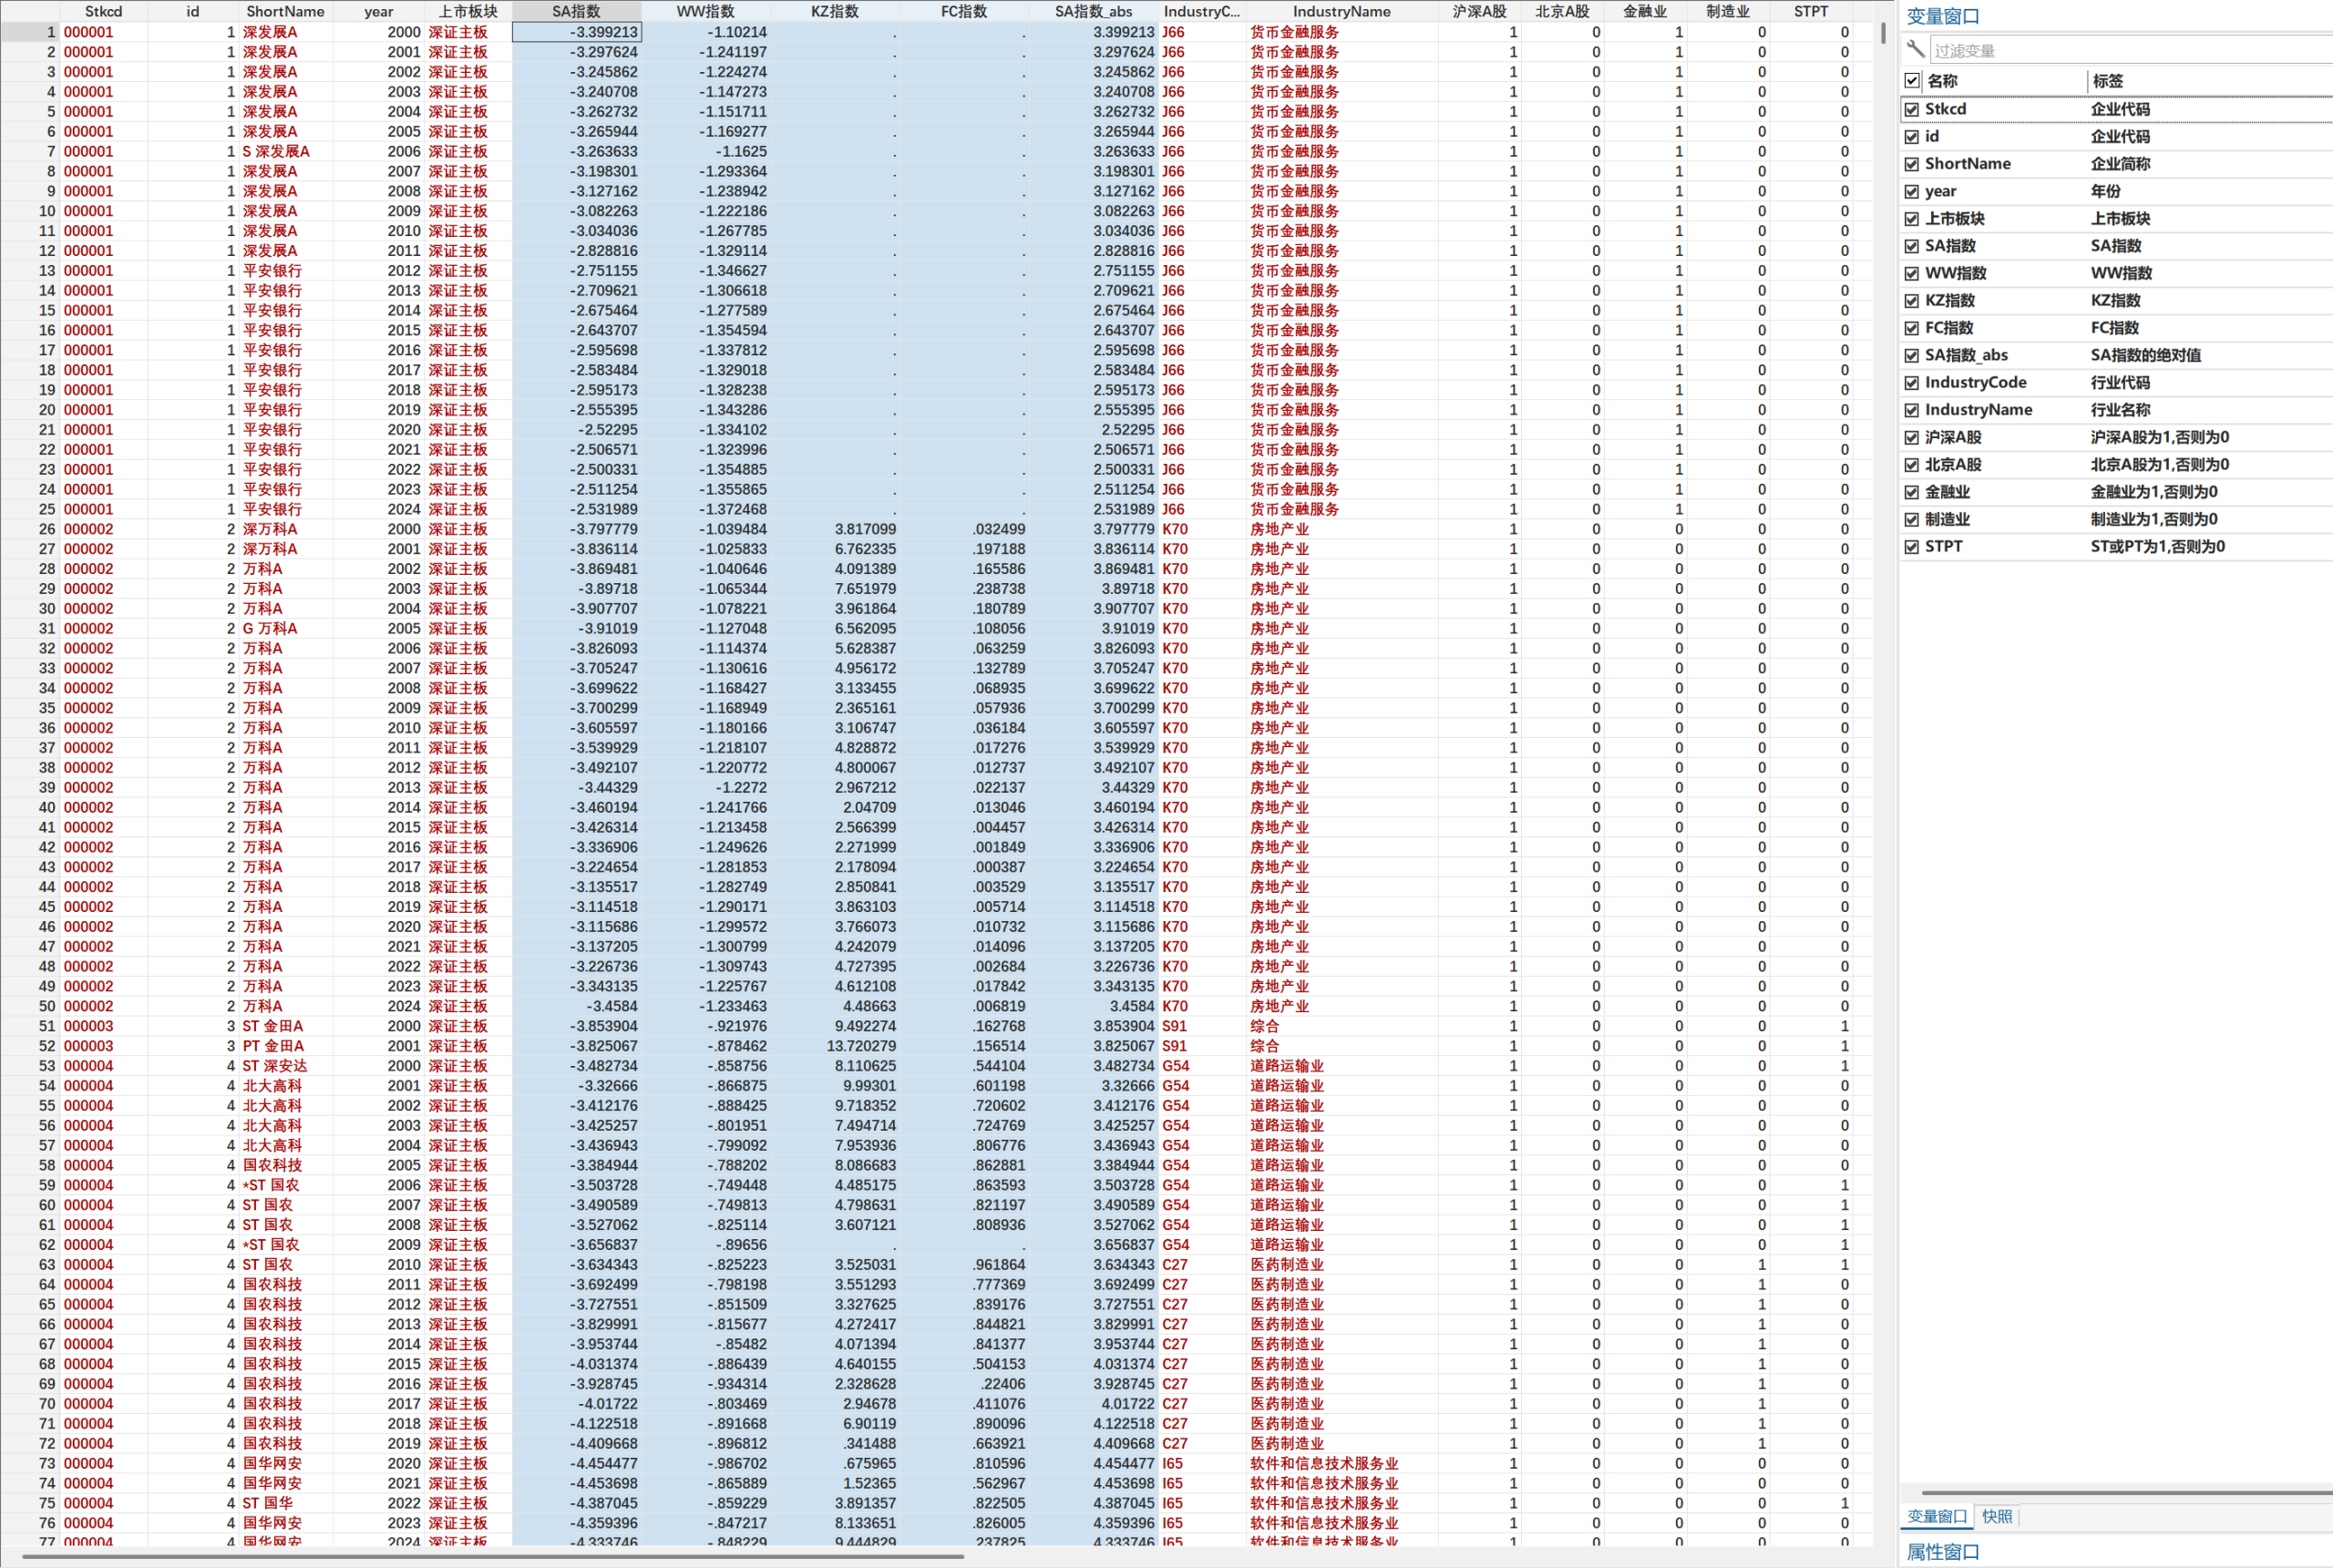Viewport: 2333px width, 1568px height.
Task: Uncheck the IndustryName variable checkbox
Action: tap(1912, 410)
